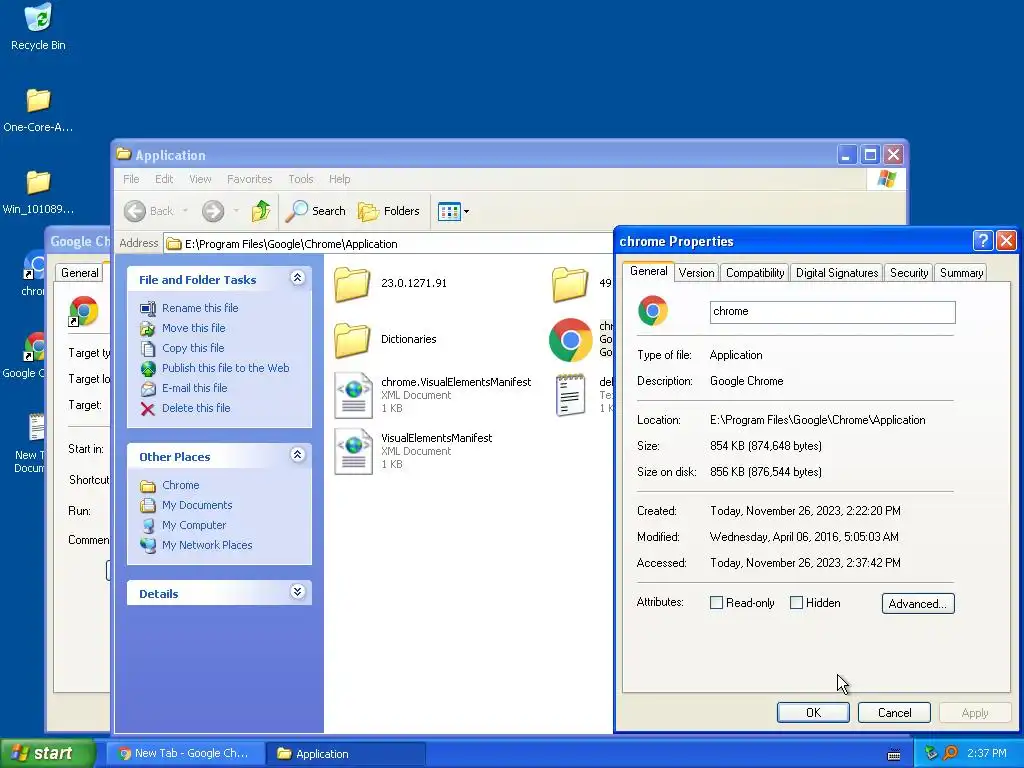
Task: Toggle the Folders pane button
Action: point(389,211)
